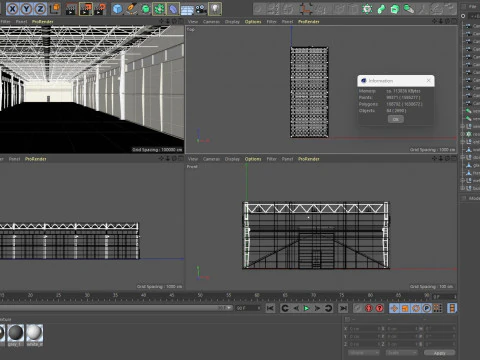Jump to previous keyframe
Screen dimensions: 480x360
click(285, 308)
